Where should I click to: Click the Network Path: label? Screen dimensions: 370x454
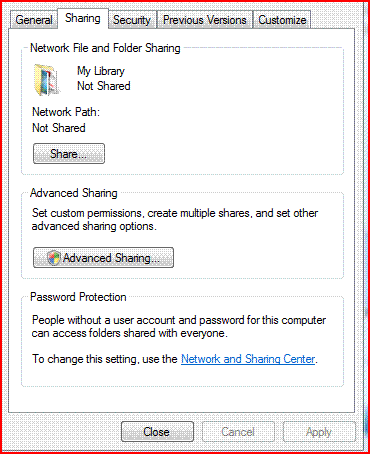click(66, 112)
